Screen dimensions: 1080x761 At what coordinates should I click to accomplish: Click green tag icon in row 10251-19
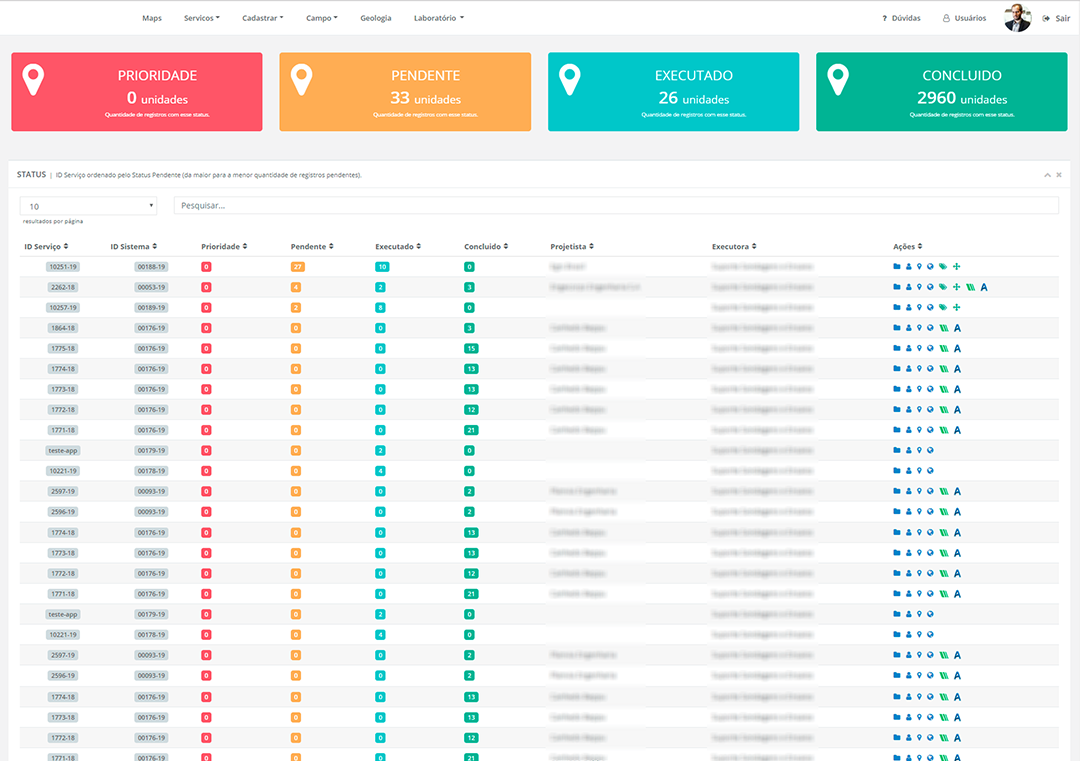coord(943,267)
